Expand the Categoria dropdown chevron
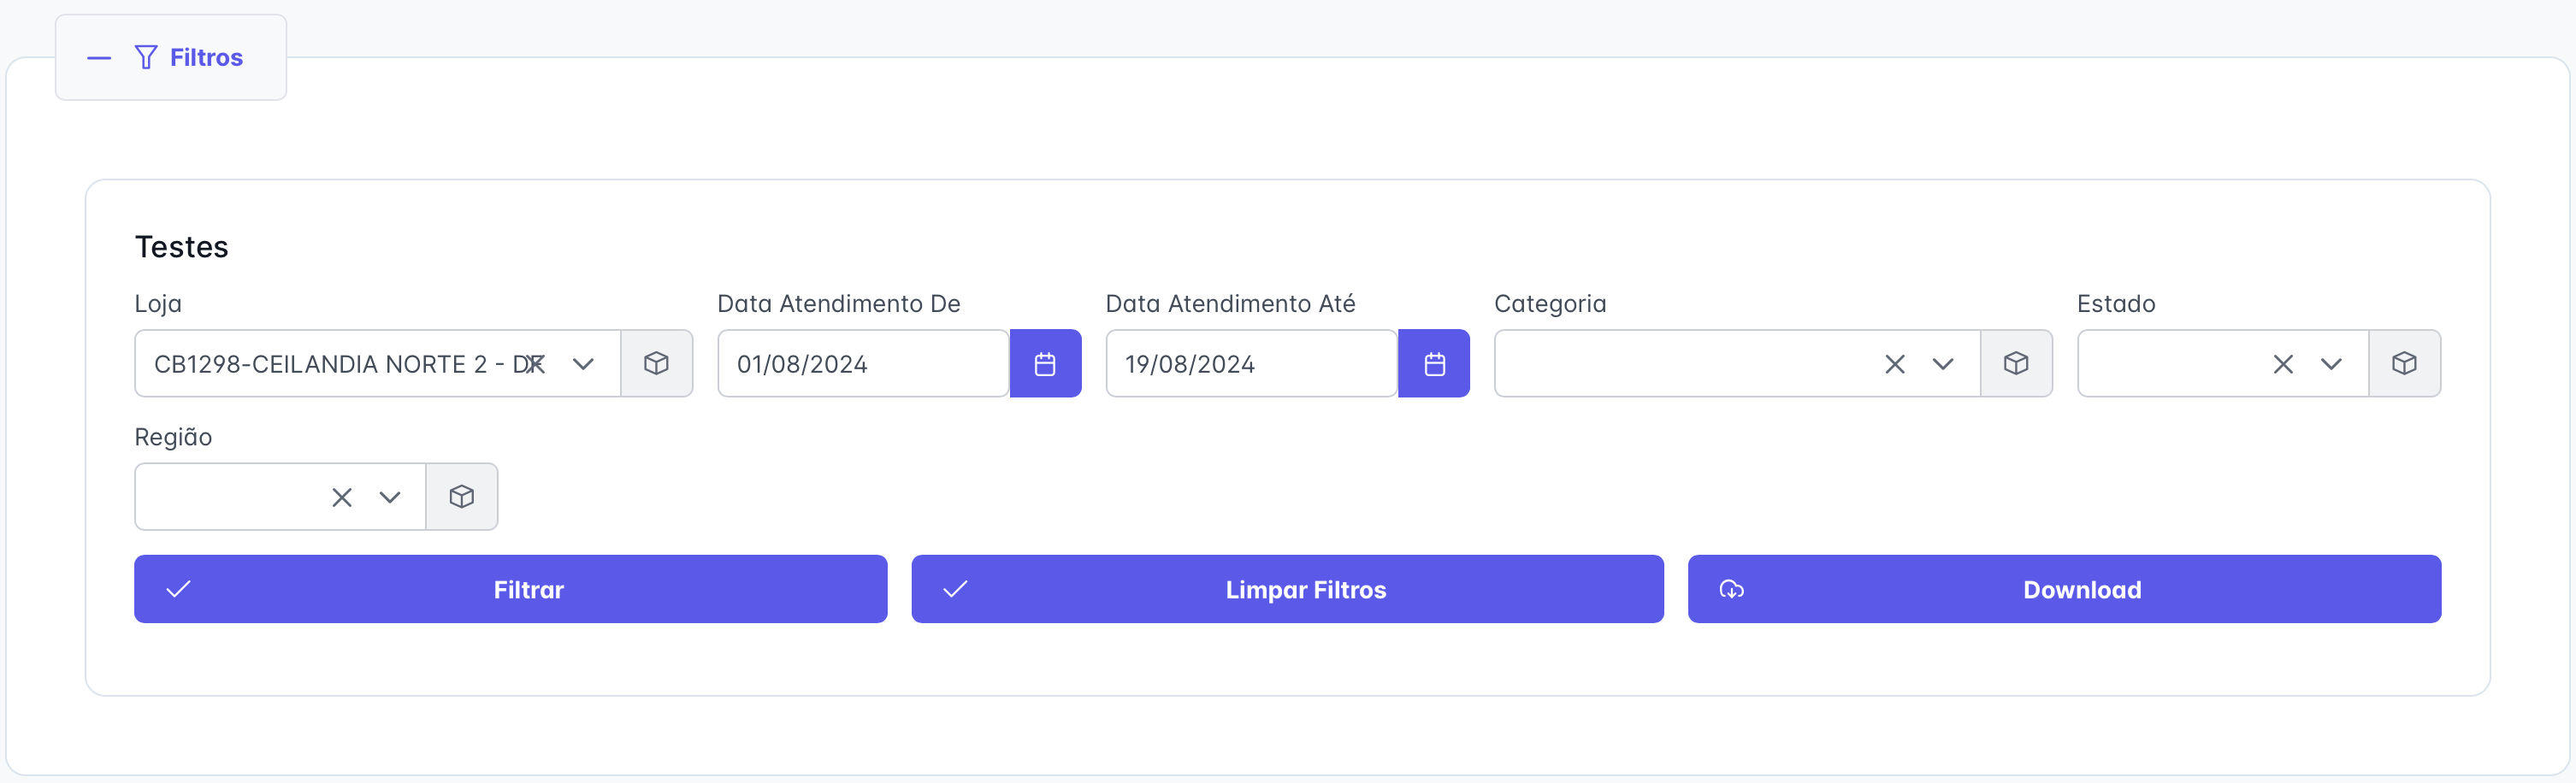 (x=1942, y=364)
